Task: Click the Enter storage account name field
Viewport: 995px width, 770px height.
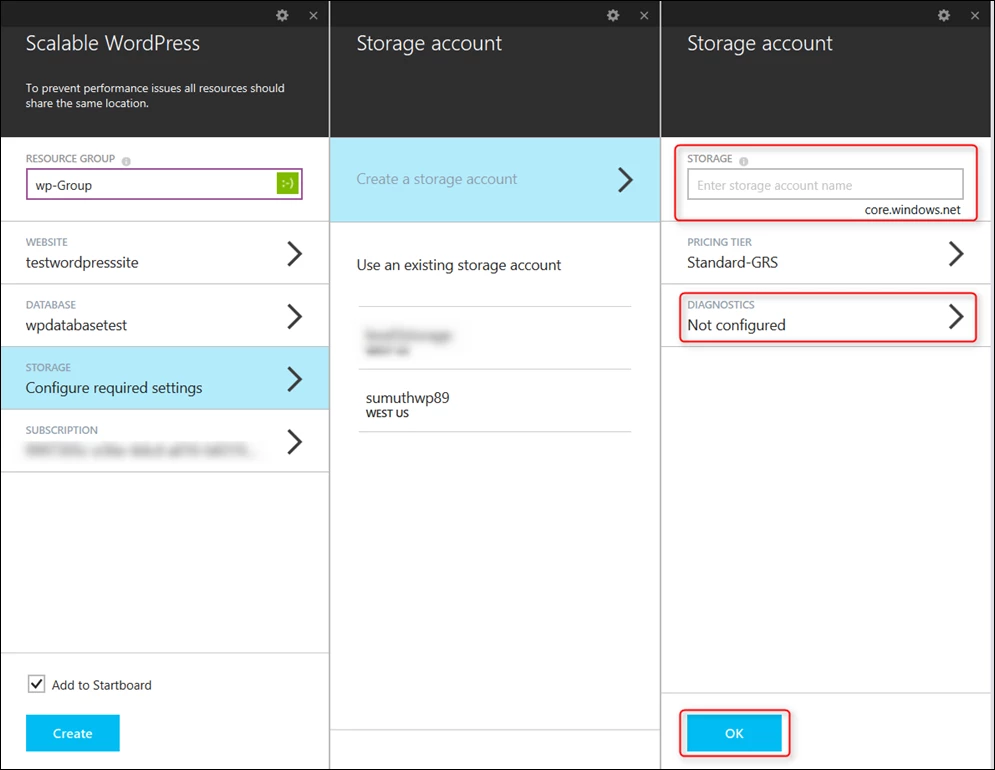Action: tap(825, 185)
